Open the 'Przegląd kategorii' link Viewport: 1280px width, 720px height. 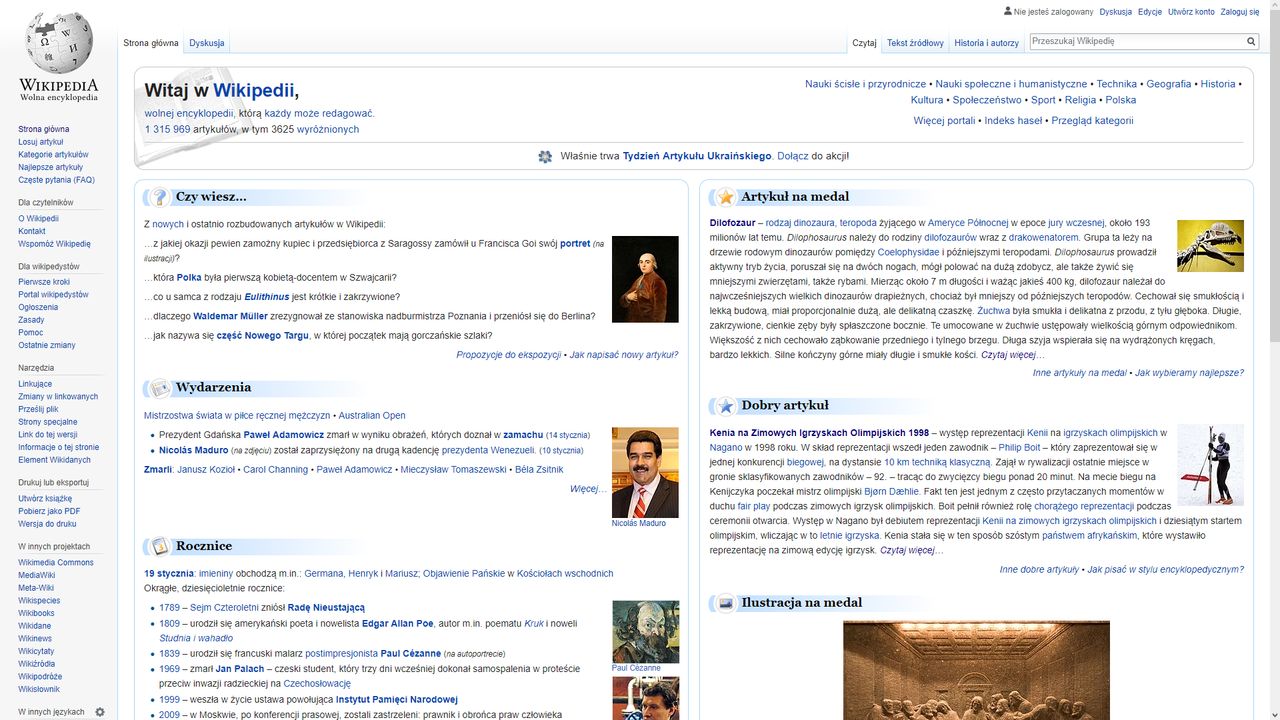tap(1092, 120)
